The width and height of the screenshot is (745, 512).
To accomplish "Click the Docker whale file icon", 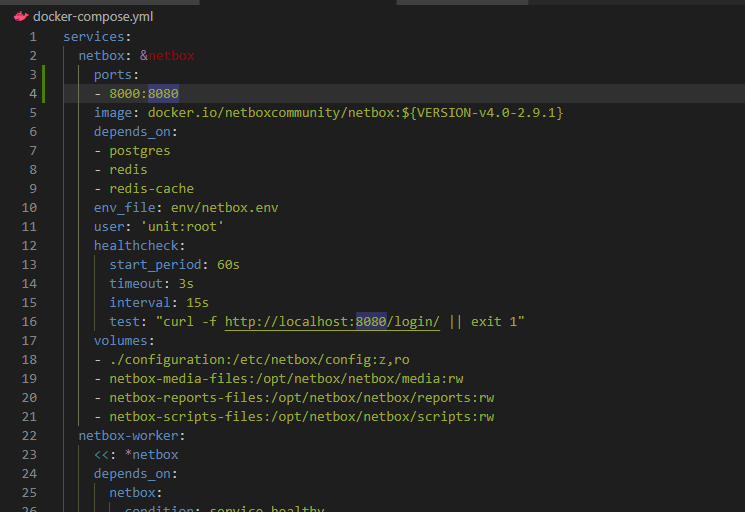I will tap(21, 17).
